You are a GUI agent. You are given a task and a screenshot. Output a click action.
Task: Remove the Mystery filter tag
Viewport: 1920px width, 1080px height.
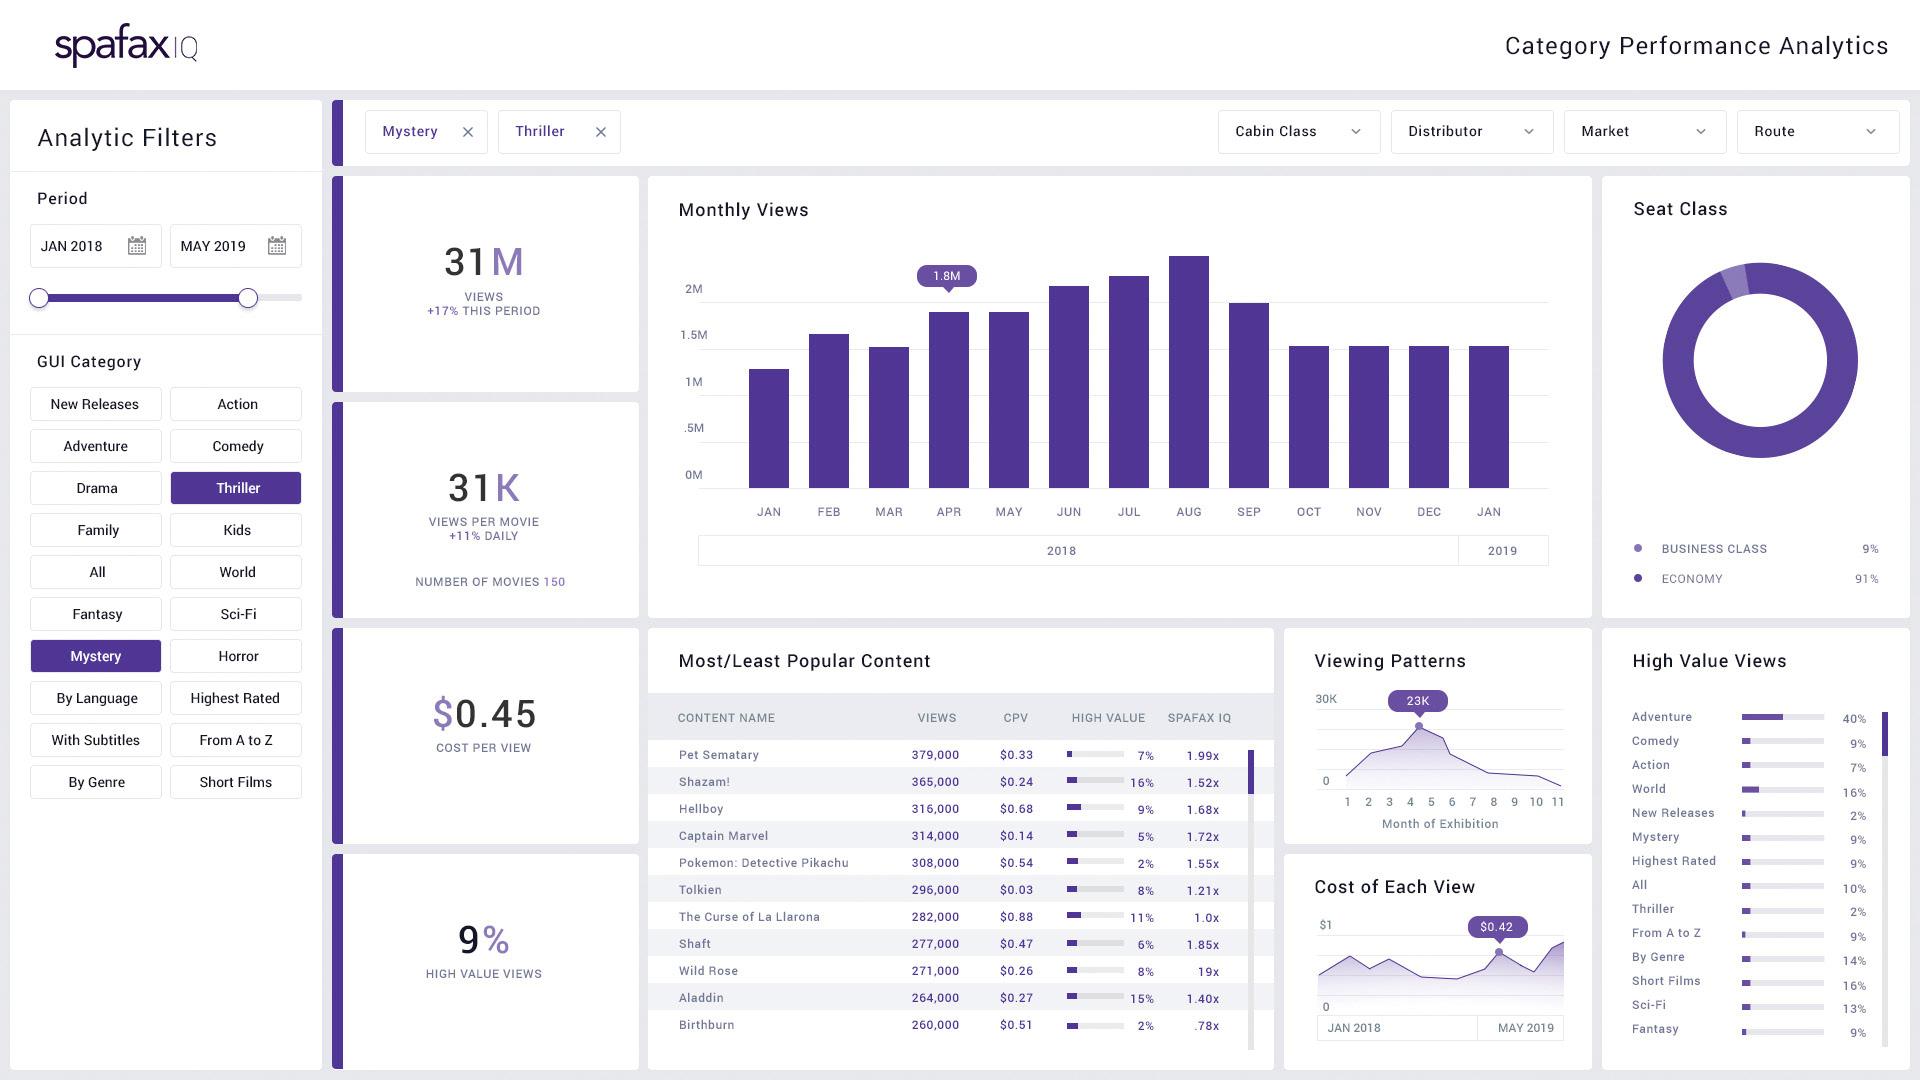468,132
